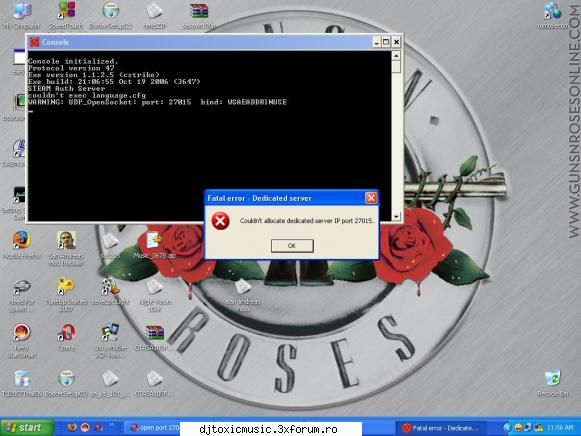
Task: Expand hidden system tray icons arrow
Action: click(x=507, y=427)
